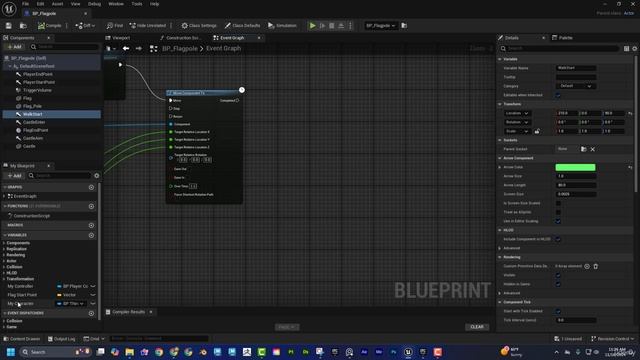
Task: Click the frame skip playback icon
Action: pos(322,26)
